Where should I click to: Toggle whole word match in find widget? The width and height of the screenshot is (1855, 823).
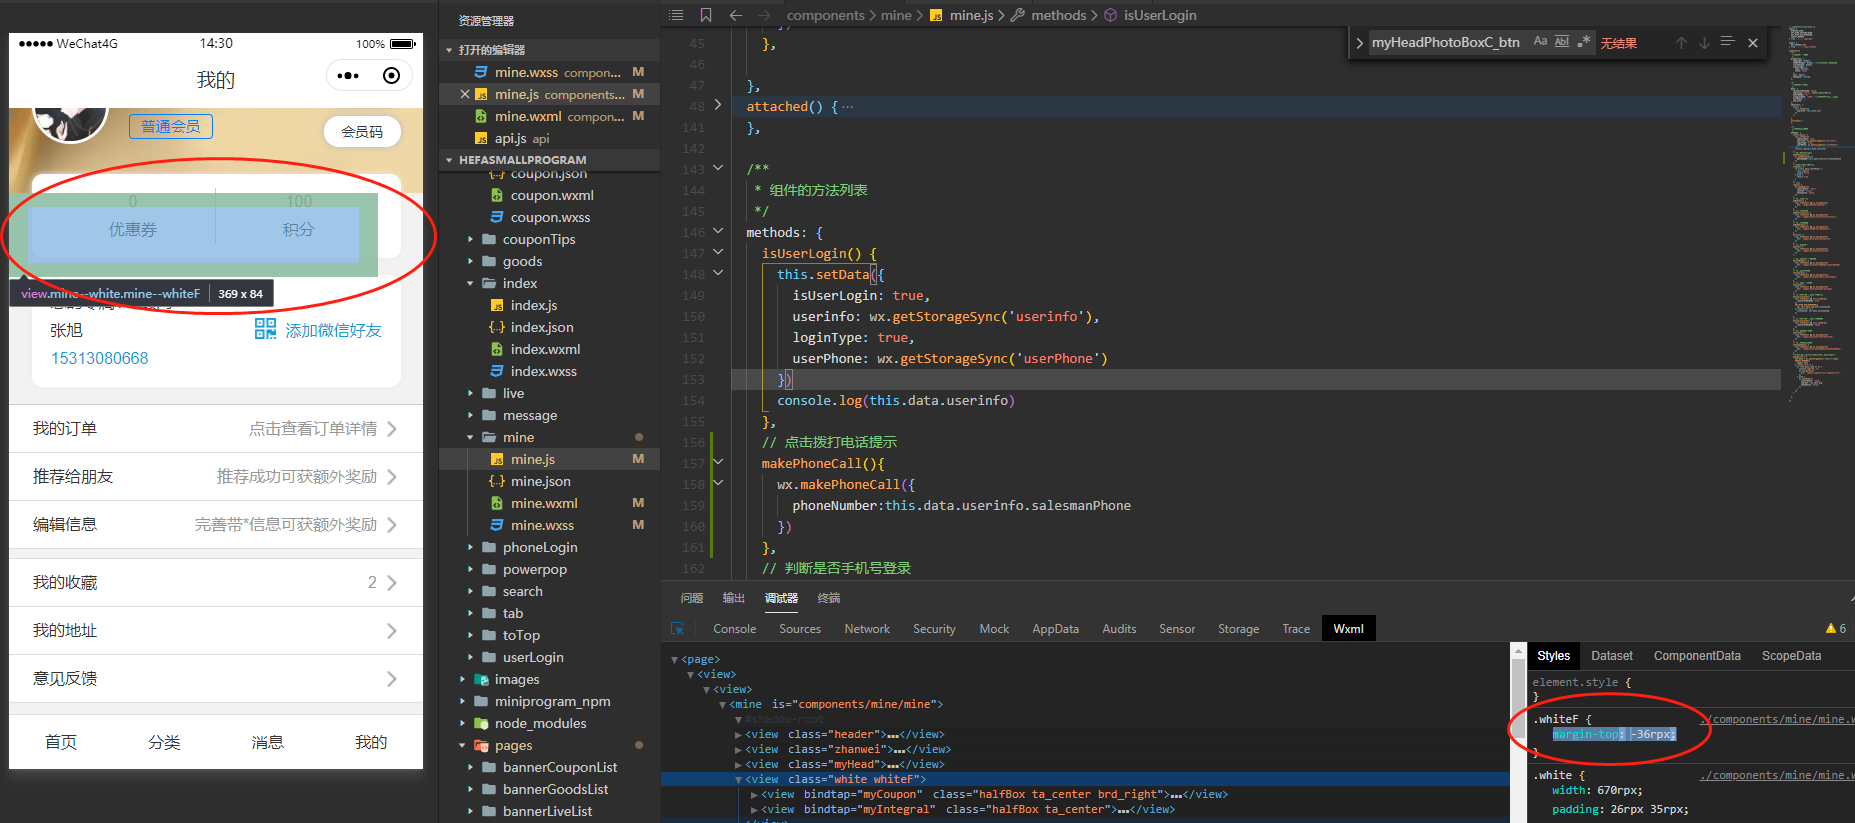(x=1561, y=42)
